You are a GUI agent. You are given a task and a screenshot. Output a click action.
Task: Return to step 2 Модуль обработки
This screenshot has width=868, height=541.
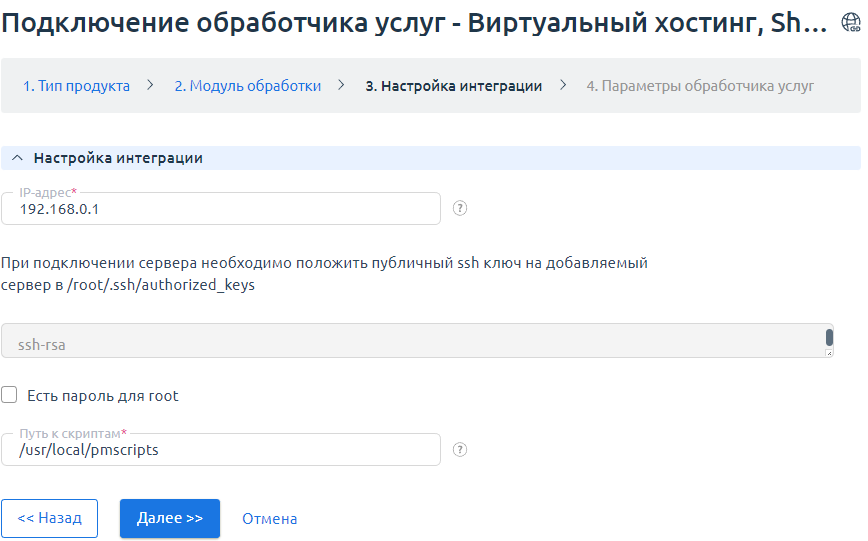(x=247, y=86)
